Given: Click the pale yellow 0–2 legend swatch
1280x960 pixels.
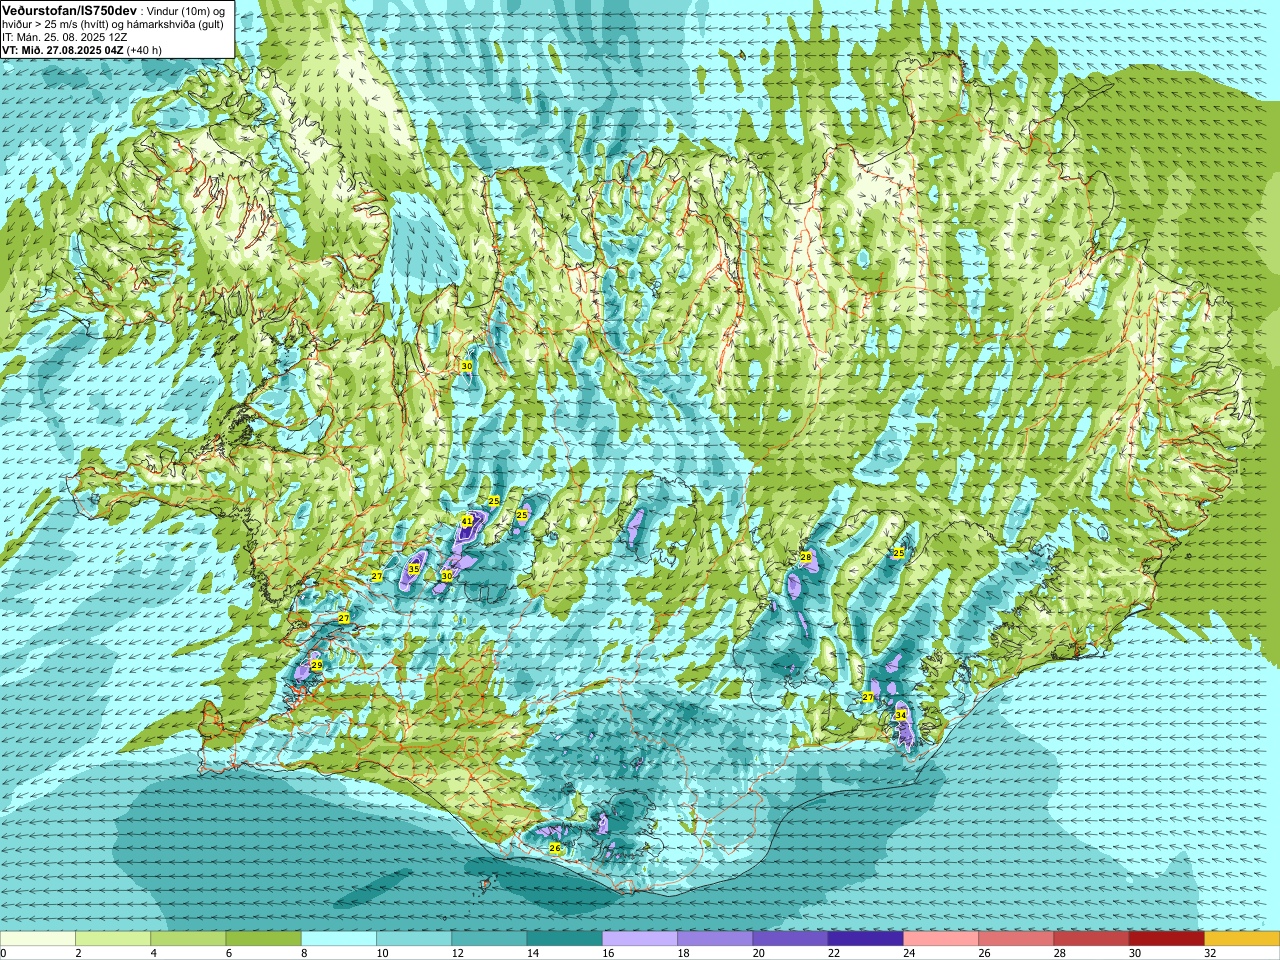Looking at the screenshot, I should pos(38,939).
